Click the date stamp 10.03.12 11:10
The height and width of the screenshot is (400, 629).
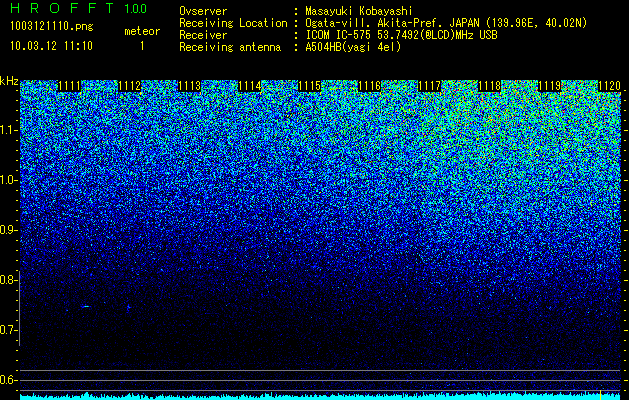(51, 46)
